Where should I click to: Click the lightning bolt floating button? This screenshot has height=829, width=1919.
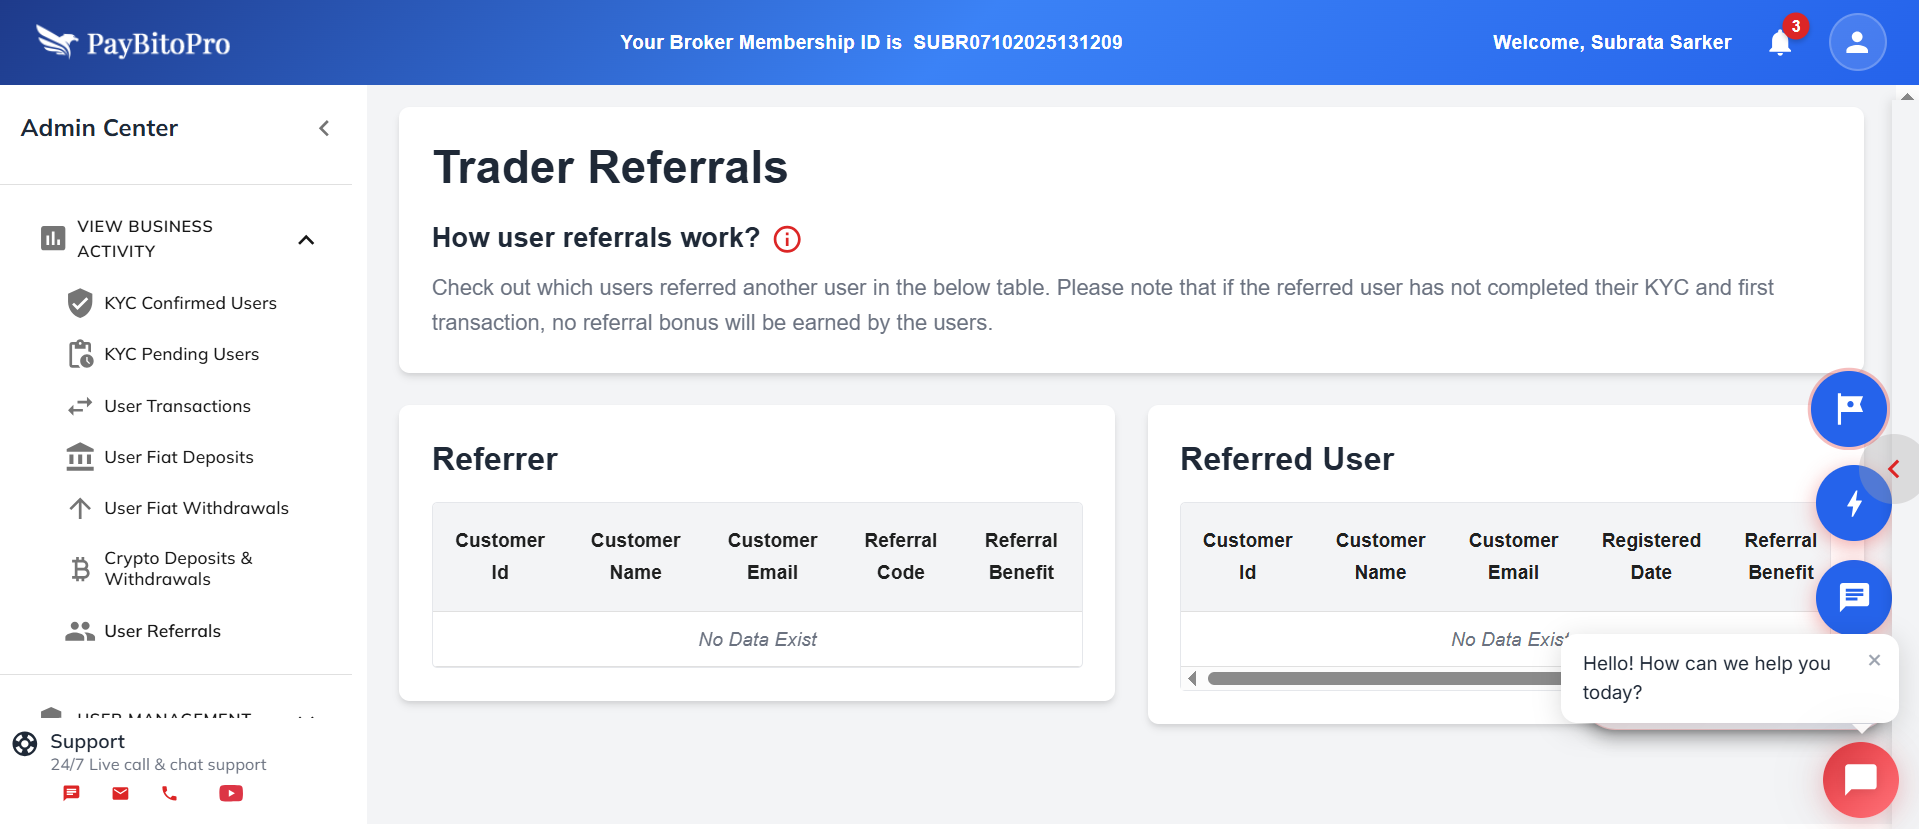click(1853, 503)
